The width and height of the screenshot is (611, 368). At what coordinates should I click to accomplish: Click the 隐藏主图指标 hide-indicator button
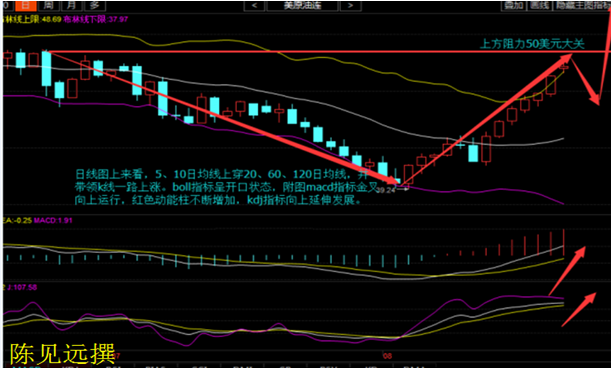(582, 5)
